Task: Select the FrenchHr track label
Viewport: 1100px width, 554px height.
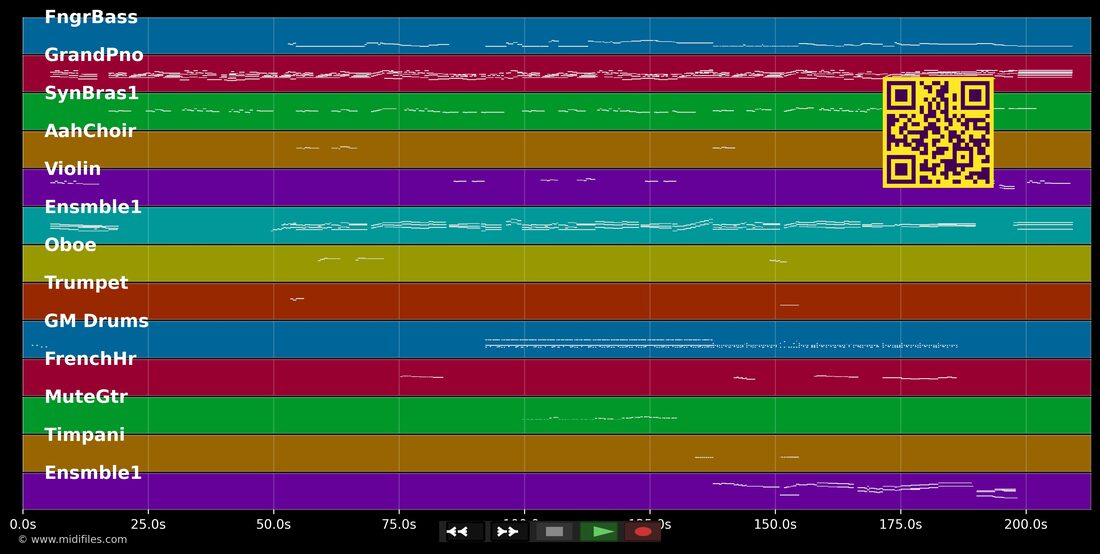Action: 90,359
